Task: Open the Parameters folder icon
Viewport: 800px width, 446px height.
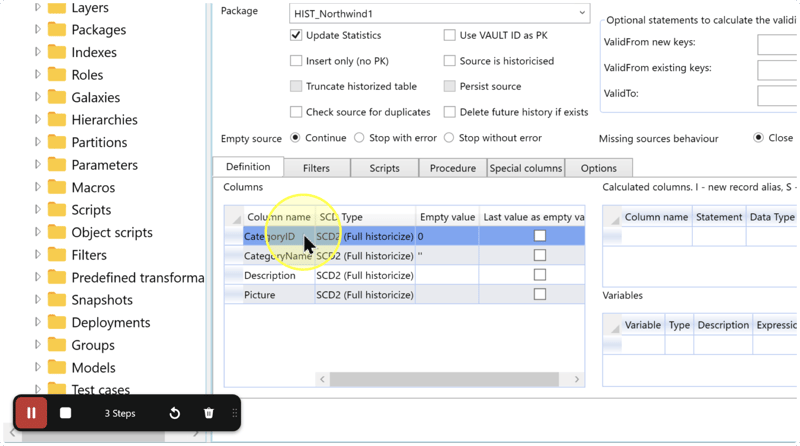Action: coord(57,165)
